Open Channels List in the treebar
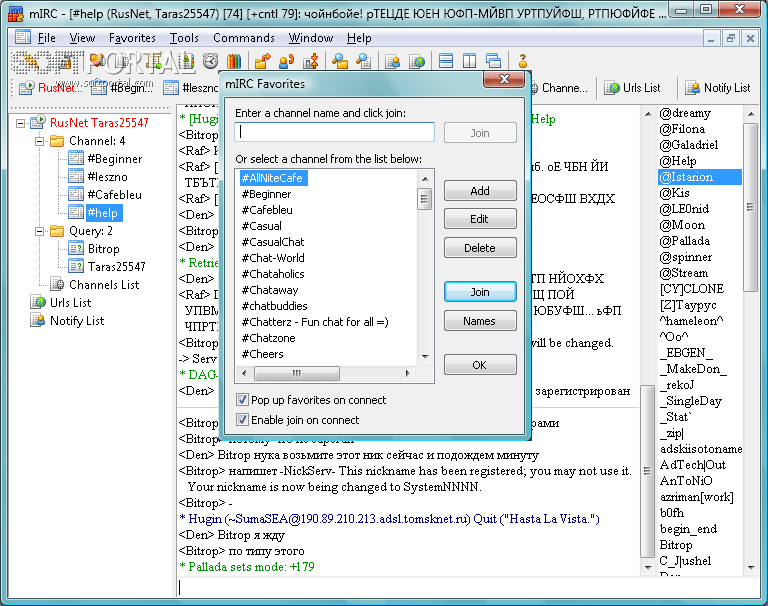The image size is (768, 606). [x=95, y=285]
